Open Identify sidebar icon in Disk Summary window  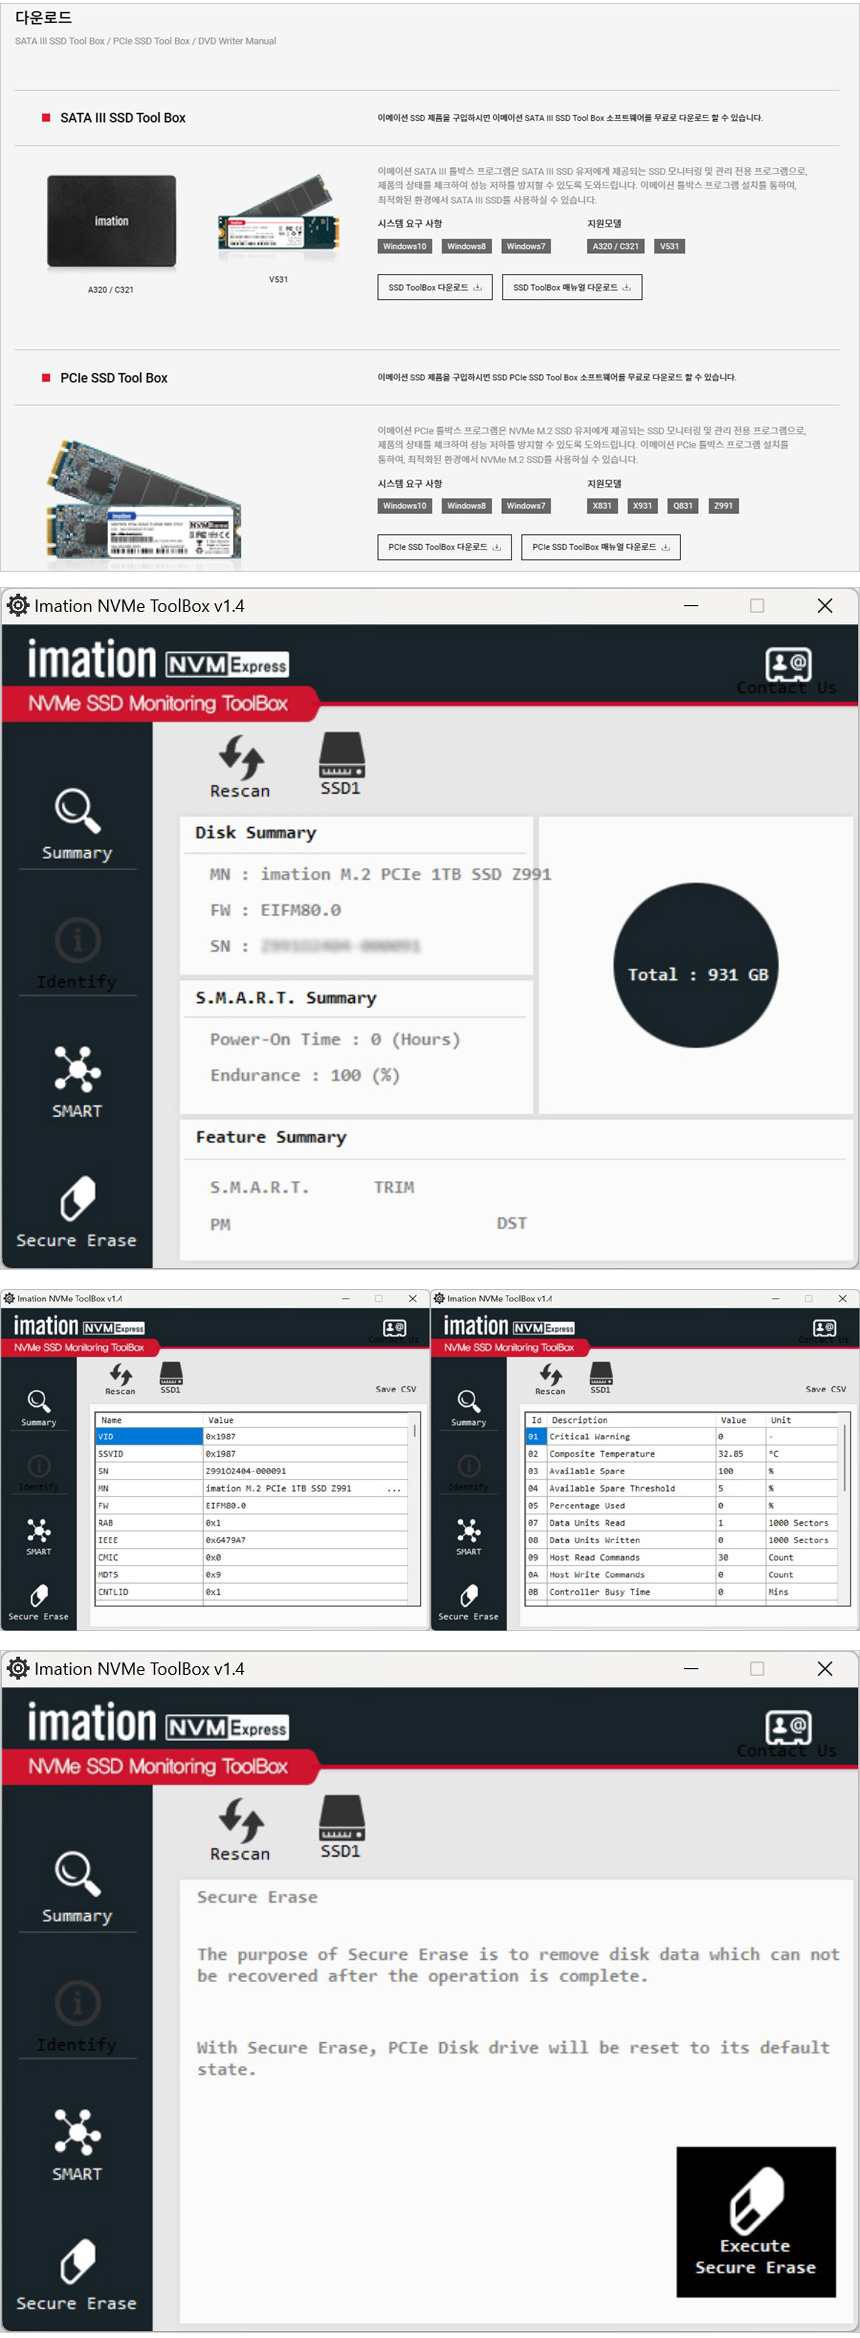coord(77,940)
